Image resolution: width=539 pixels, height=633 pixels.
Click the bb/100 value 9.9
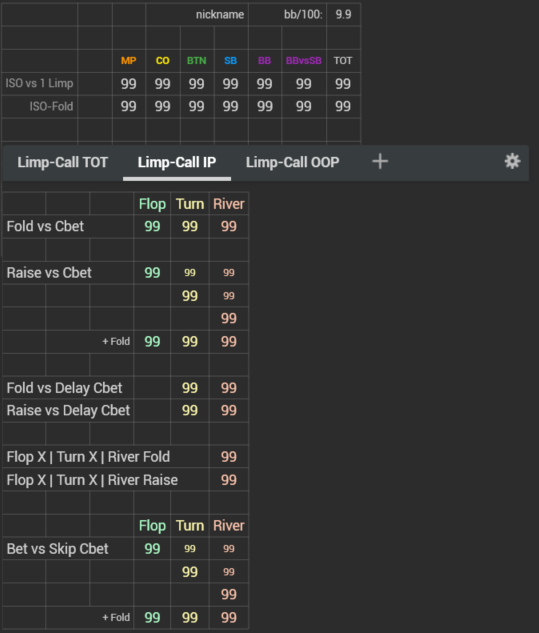[343, 15]
